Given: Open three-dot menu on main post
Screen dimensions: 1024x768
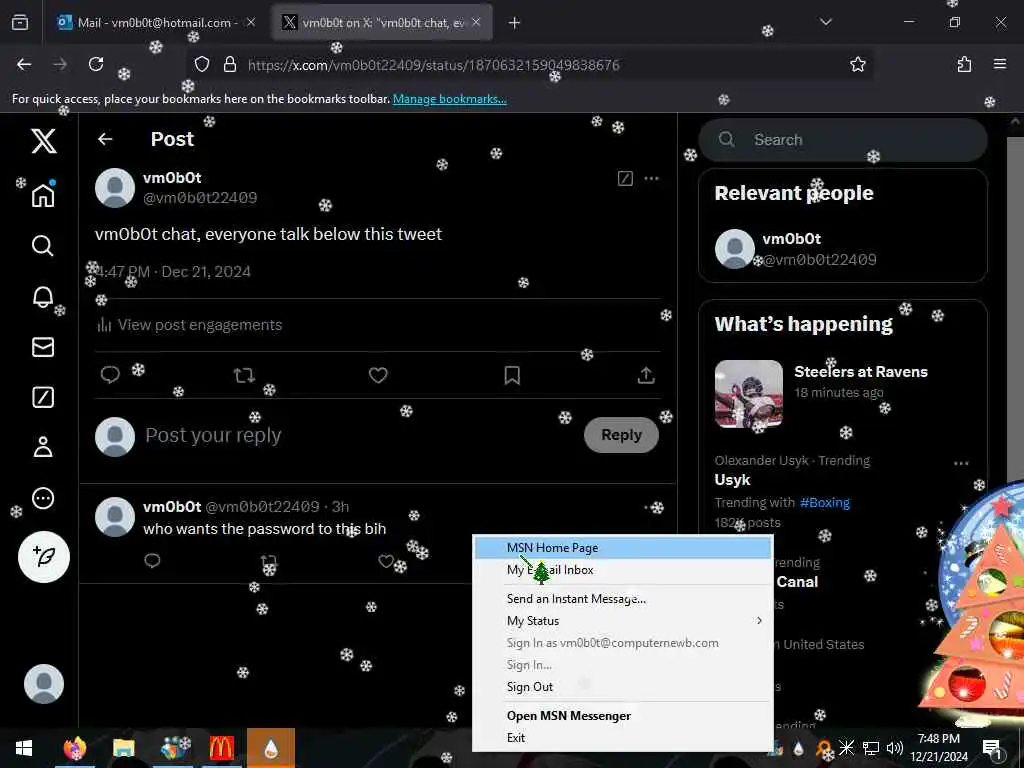Looking at the screenshot, I should (x=652, y=178).
